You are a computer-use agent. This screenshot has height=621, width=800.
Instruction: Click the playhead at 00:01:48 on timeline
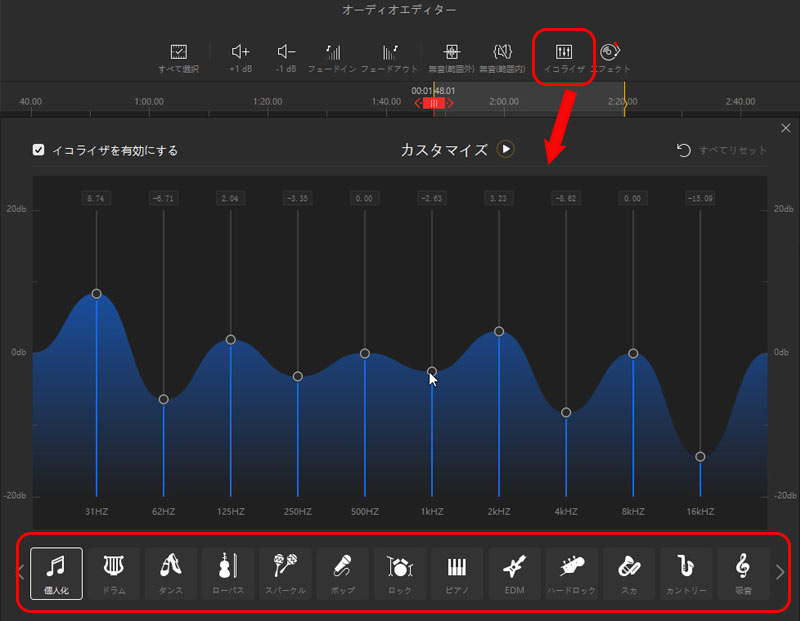pos(434,101)
